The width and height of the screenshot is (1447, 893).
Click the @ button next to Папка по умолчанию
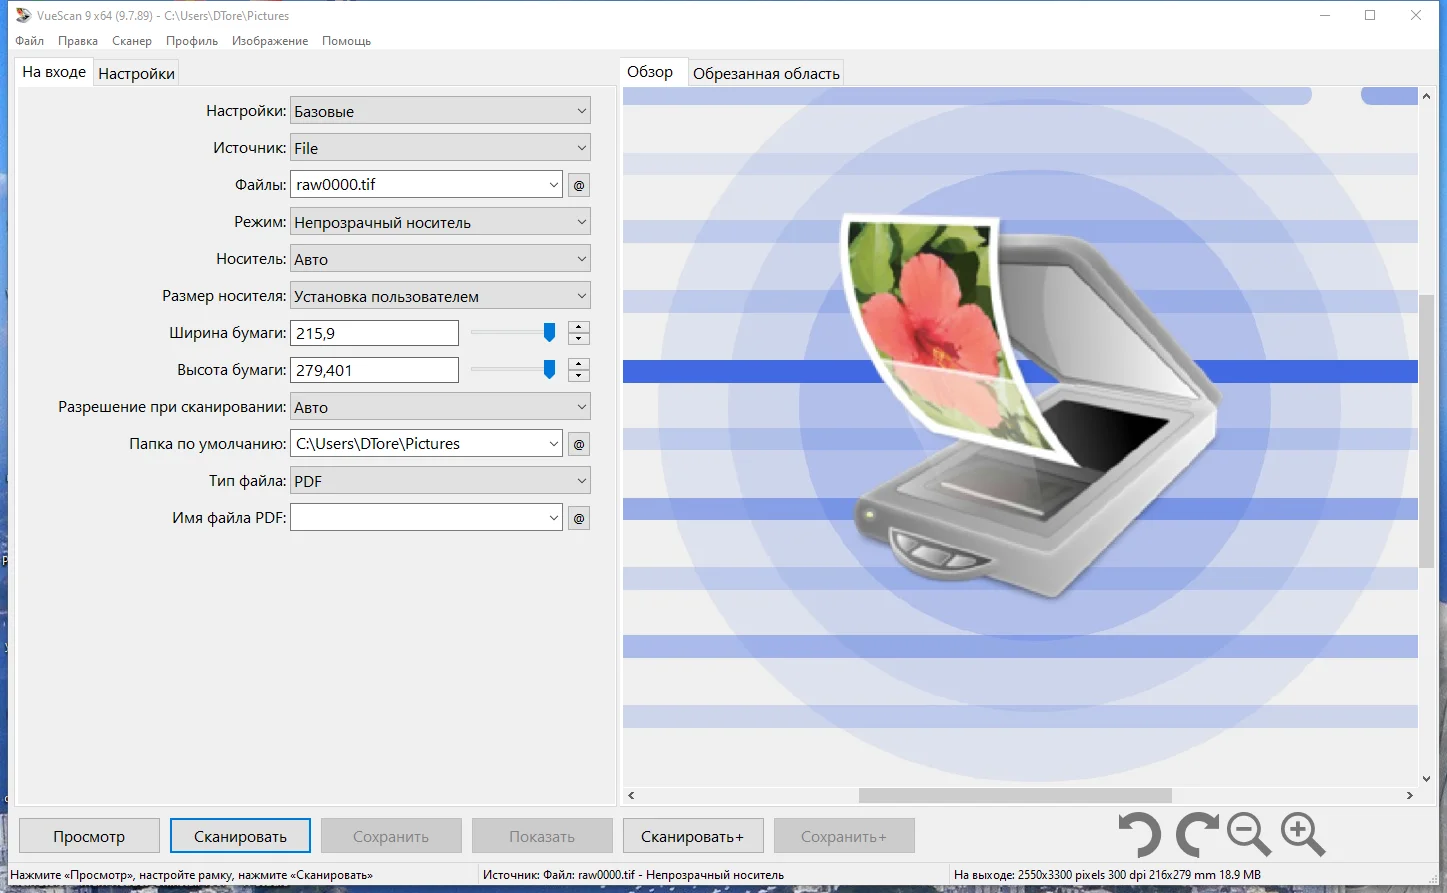pos(579,444)
